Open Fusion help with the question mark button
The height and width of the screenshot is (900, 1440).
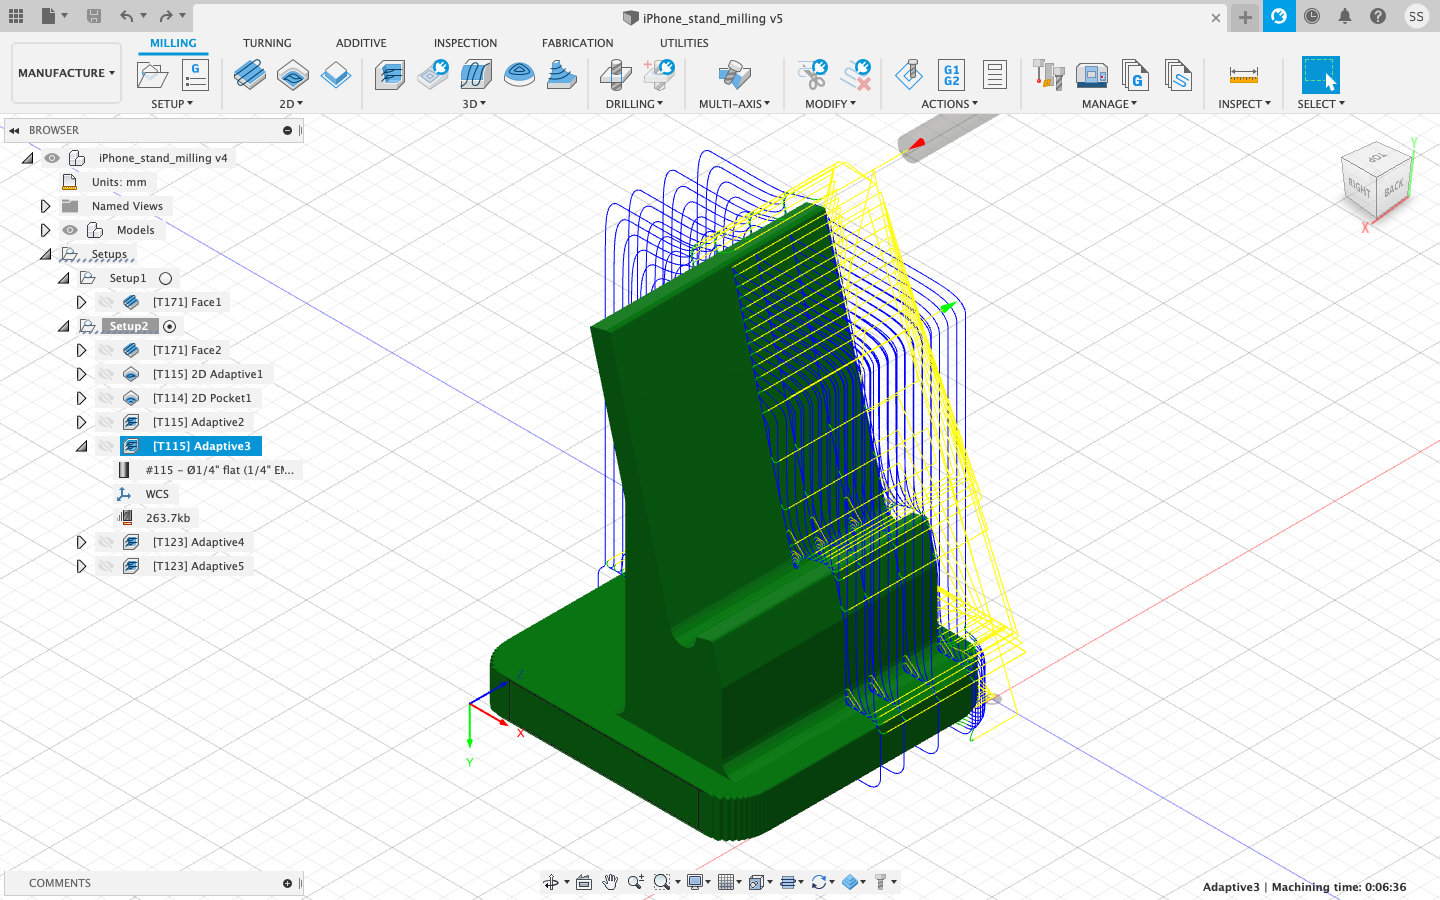(1378, 16)
